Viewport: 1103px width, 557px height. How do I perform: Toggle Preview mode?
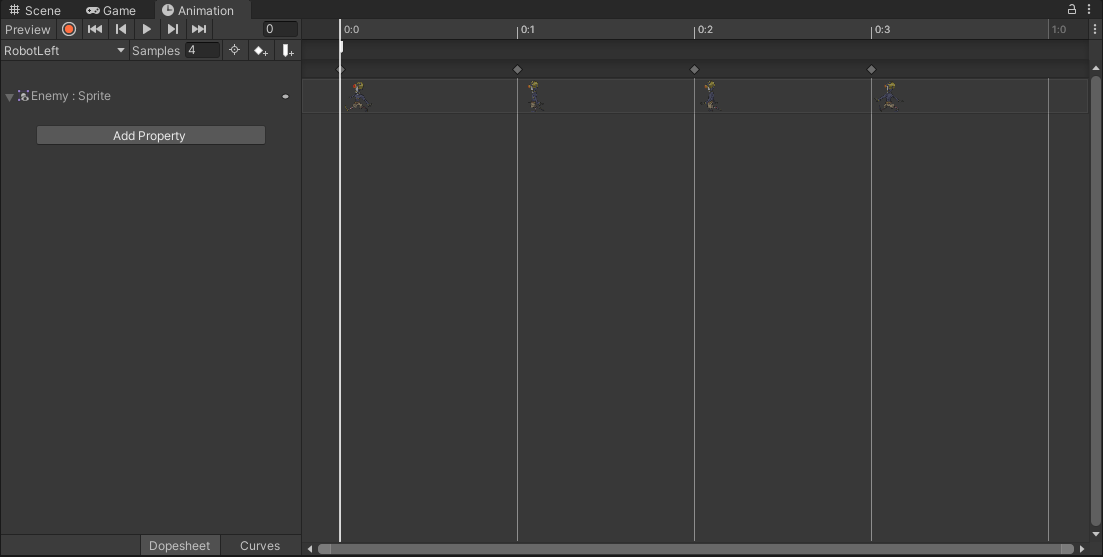pyautogui.click(x=28, y=30)
